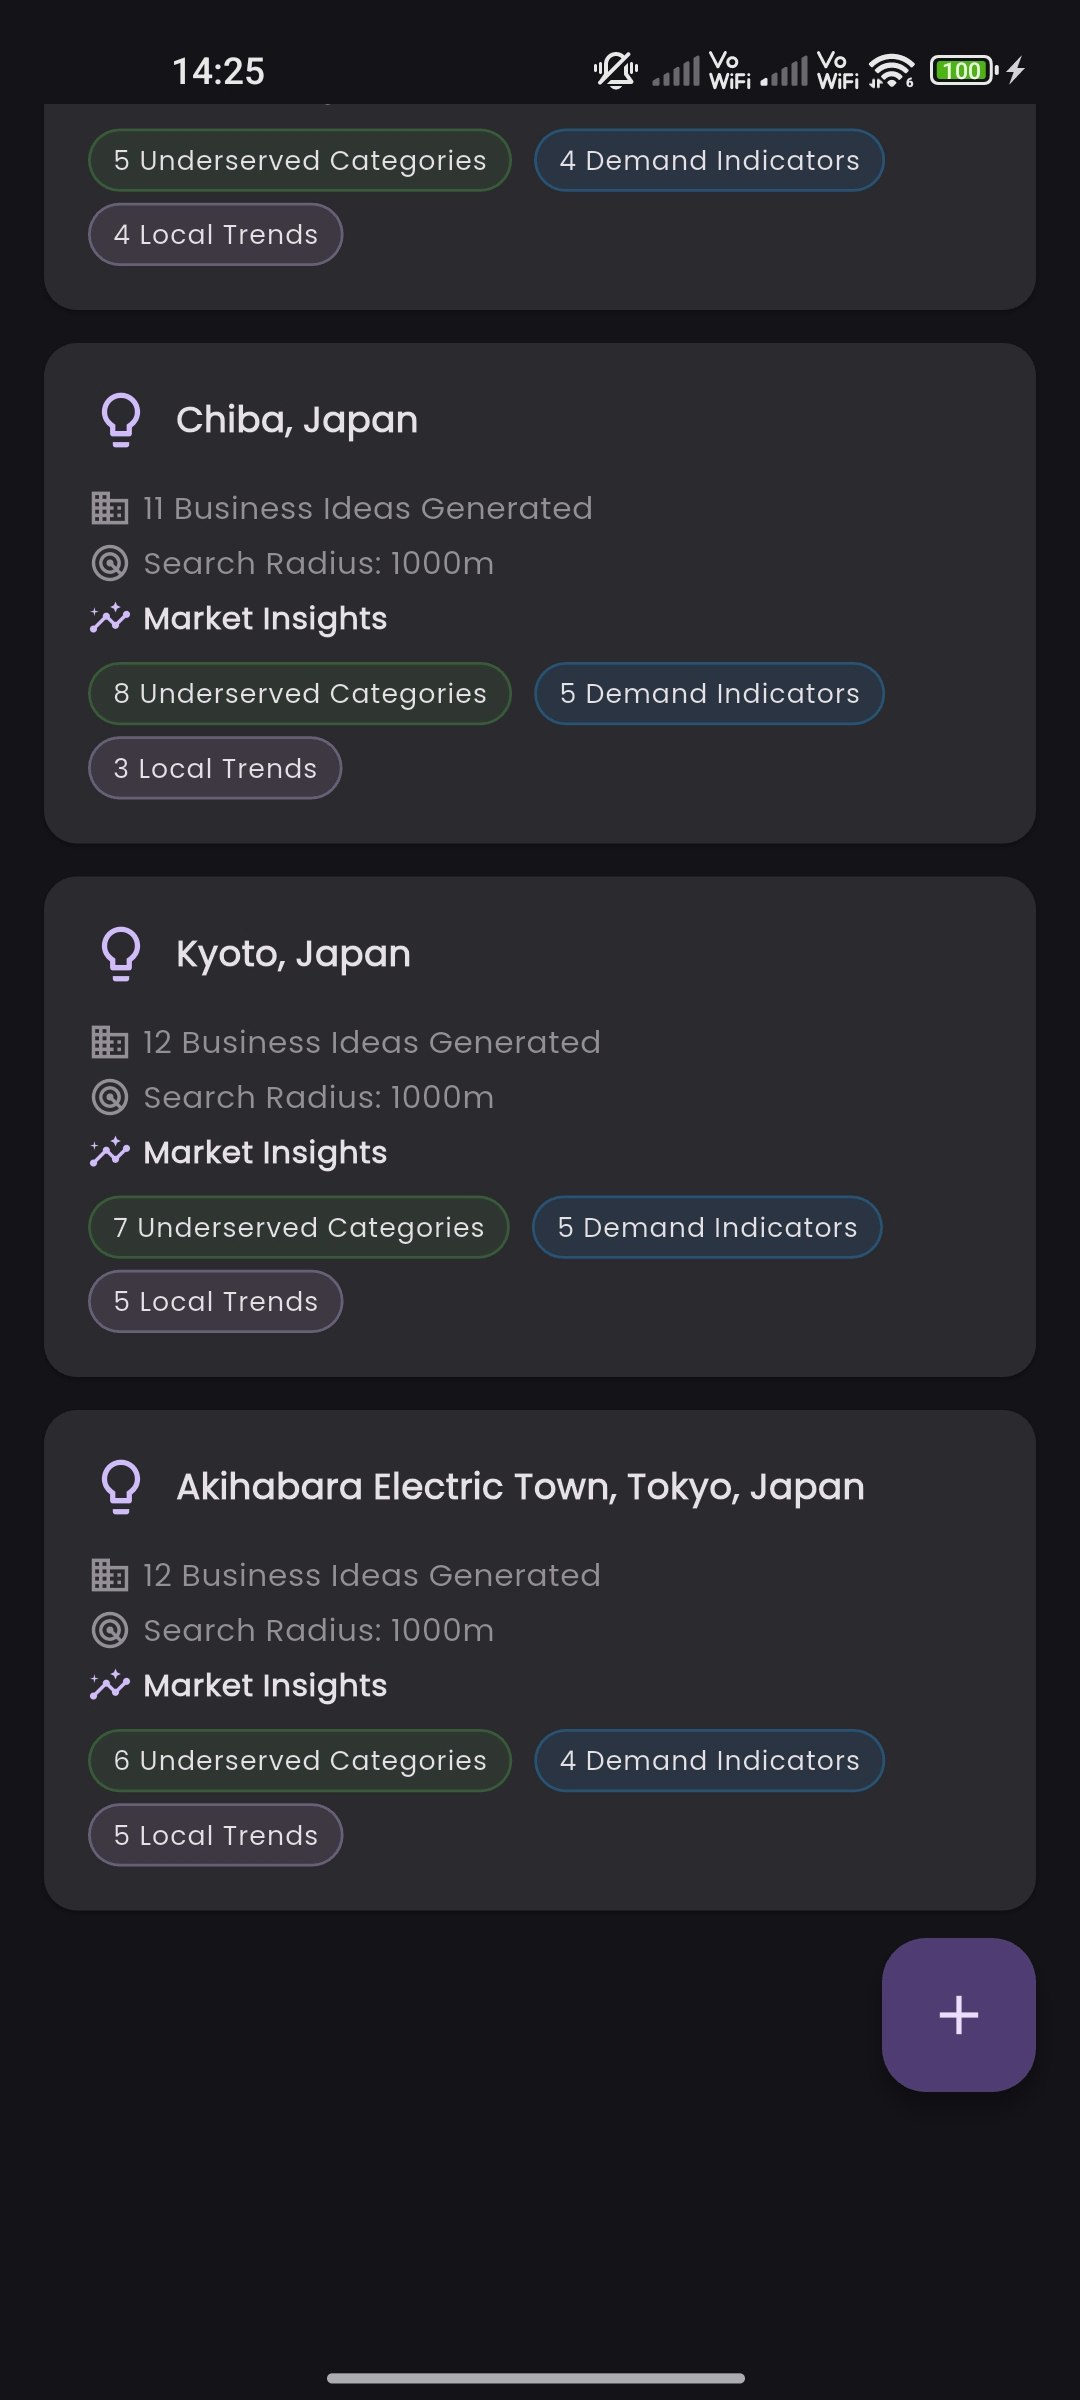
Task: Tap the Market Insights sparkle icon in Akihabara card
Action: (x=110, y=1685)
